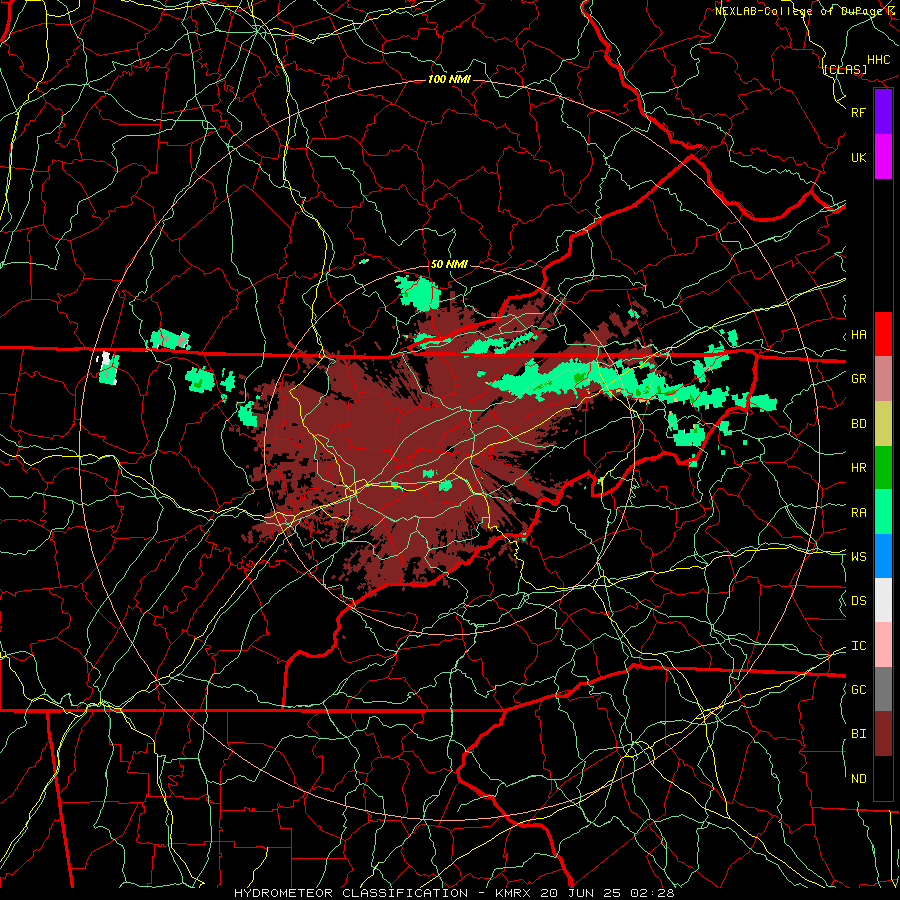The image size is (900, 900).
Task: Click the brown BI legend swatch
Action: [883, 734]
